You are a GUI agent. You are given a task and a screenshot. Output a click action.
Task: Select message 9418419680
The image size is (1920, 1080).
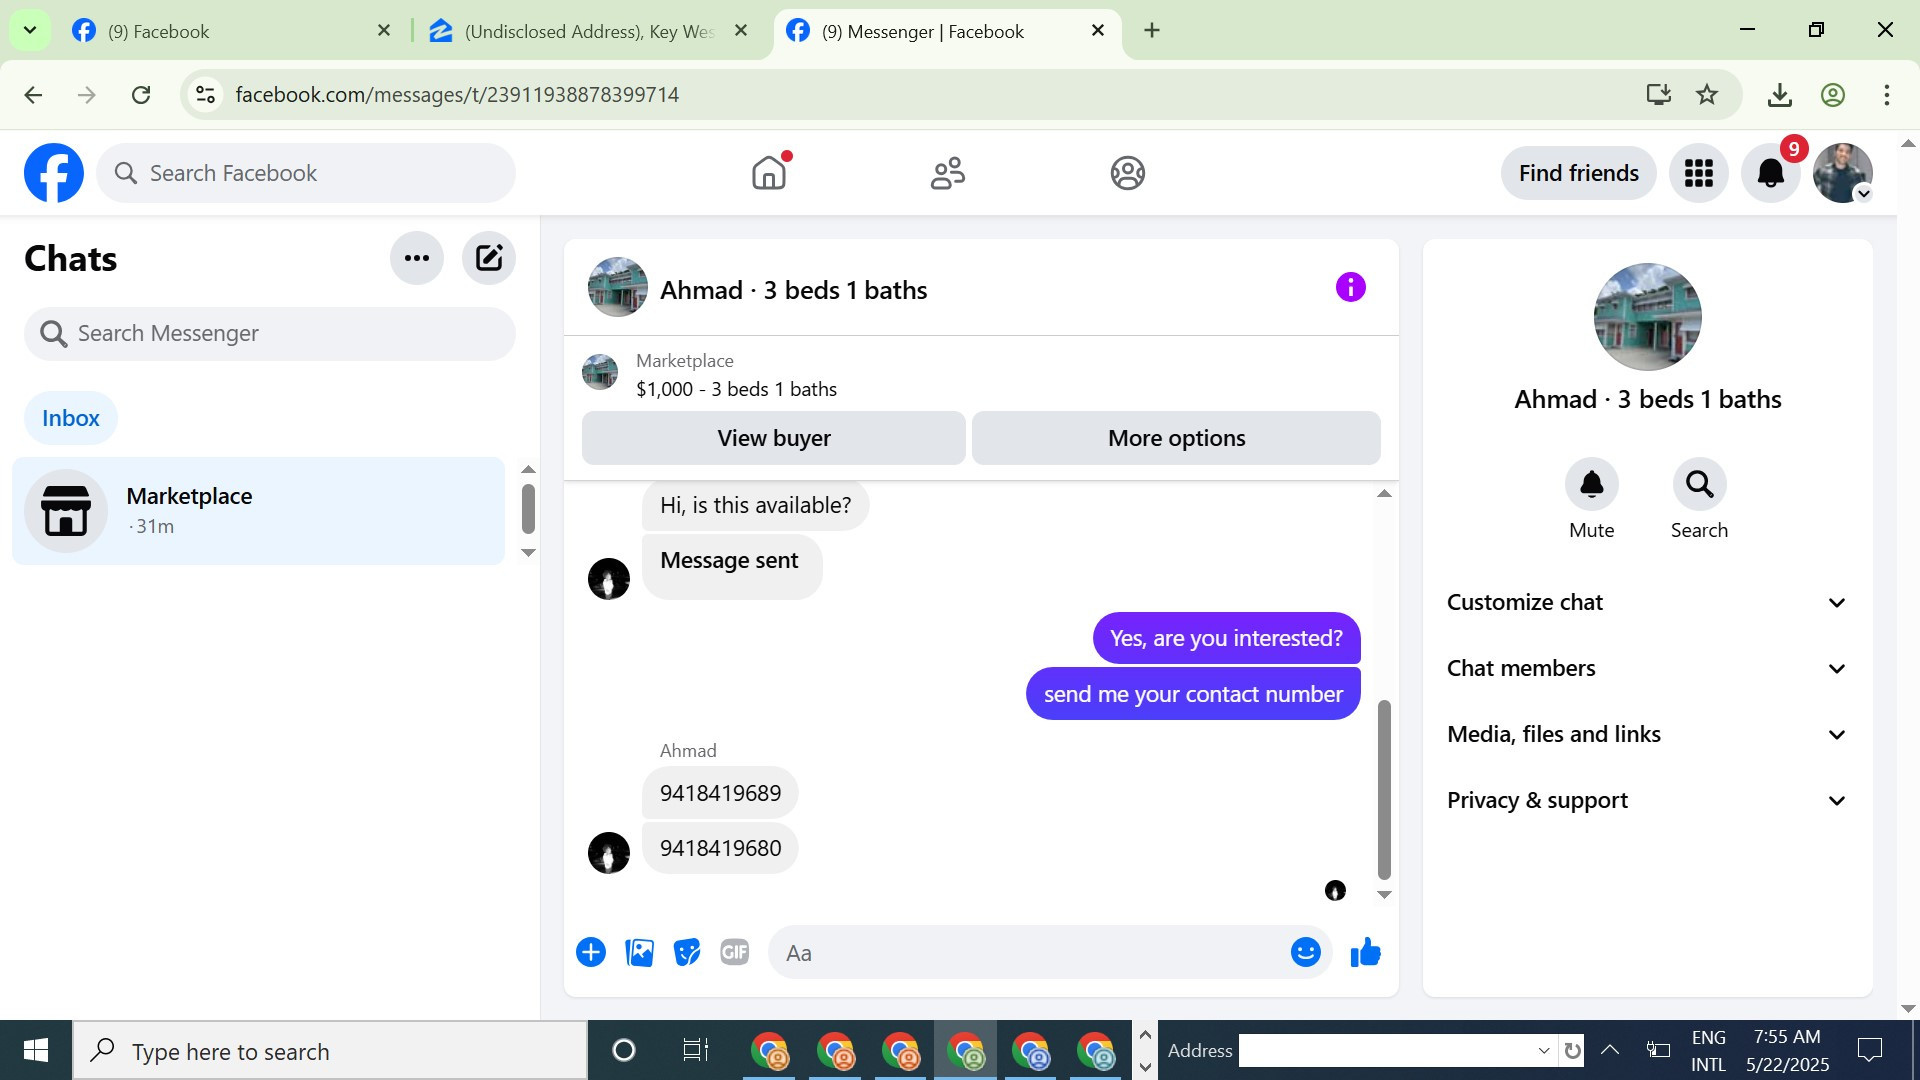[x=720, y=848]
